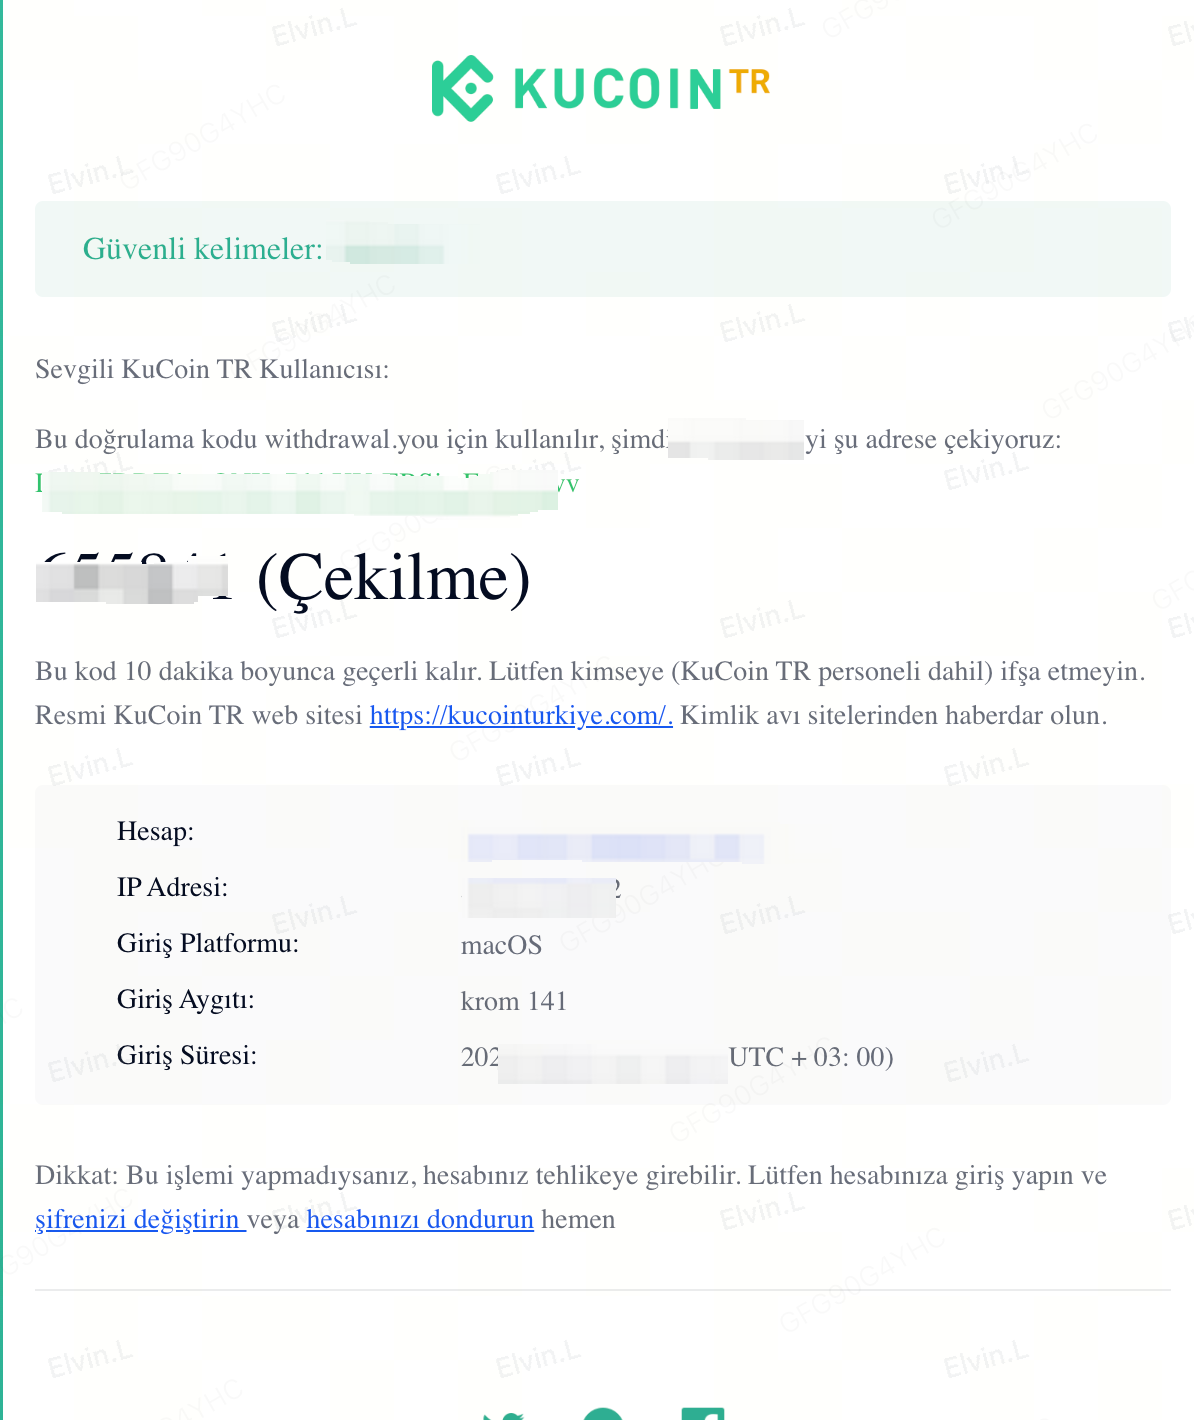Screen dimensions: 1194x1420
Task: Click the 'macOS' login platform value
Action: click(501, 945)
